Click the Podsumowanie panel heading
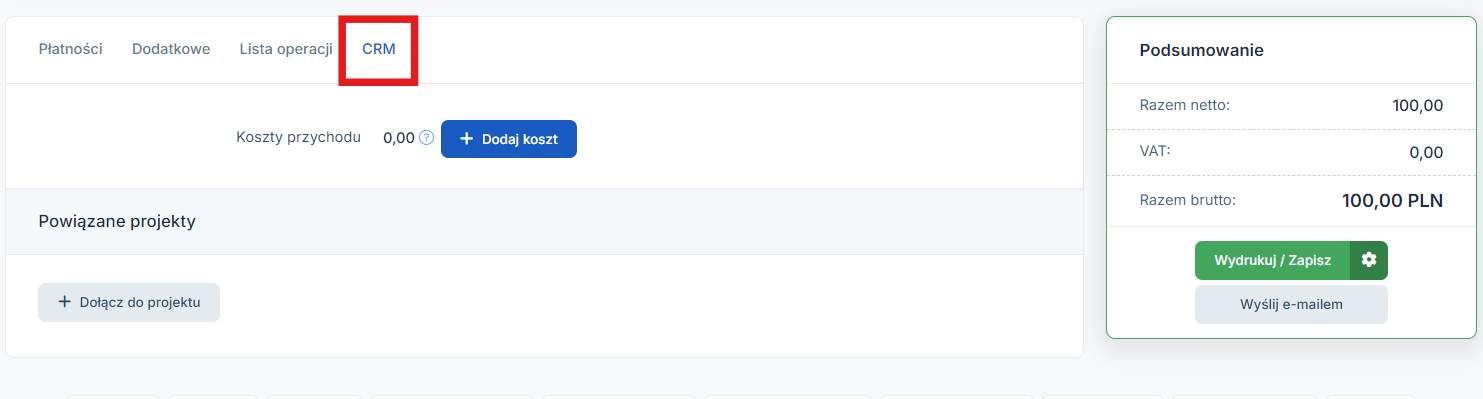This screenshot has width=1483, height=399. [x=1201, y=50]
